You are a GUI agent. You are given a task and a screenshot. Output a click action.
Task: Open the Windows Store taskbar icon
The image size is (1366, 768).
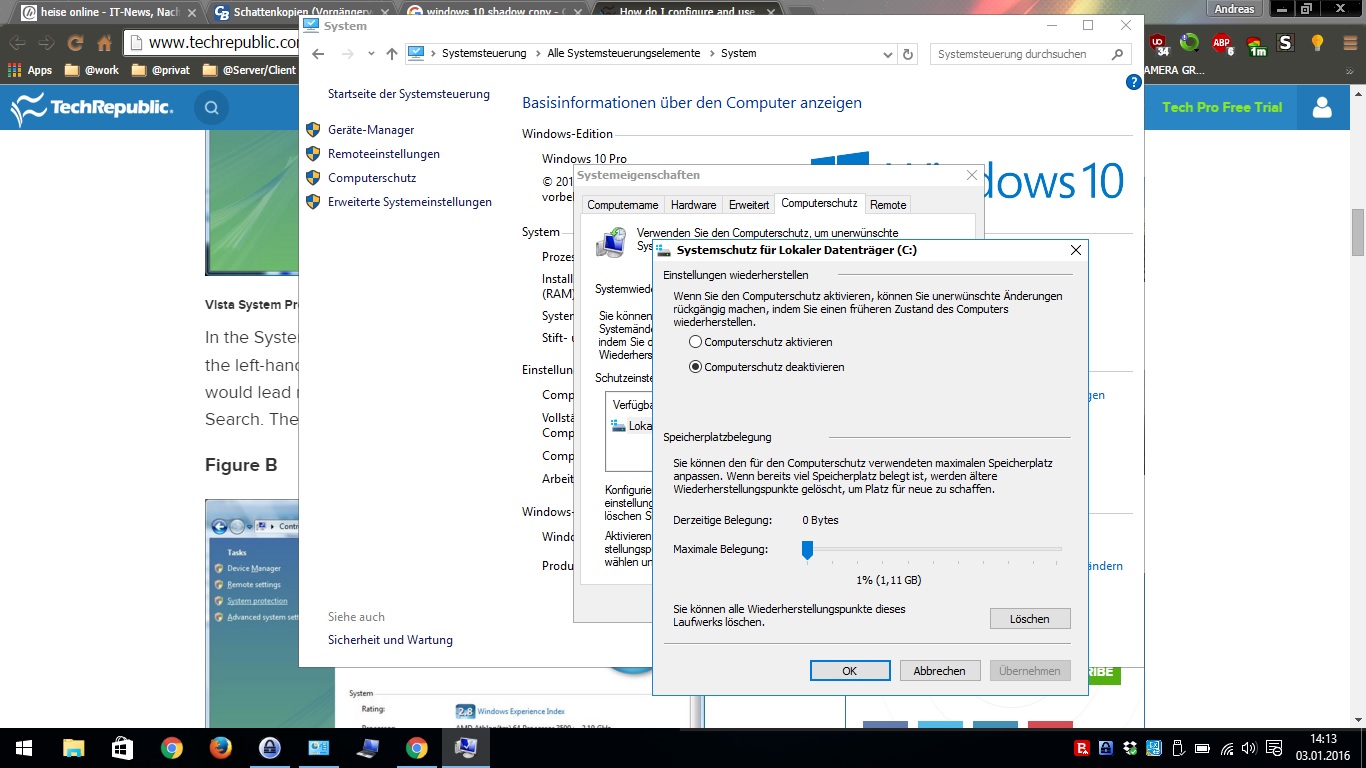coord(123,748)
